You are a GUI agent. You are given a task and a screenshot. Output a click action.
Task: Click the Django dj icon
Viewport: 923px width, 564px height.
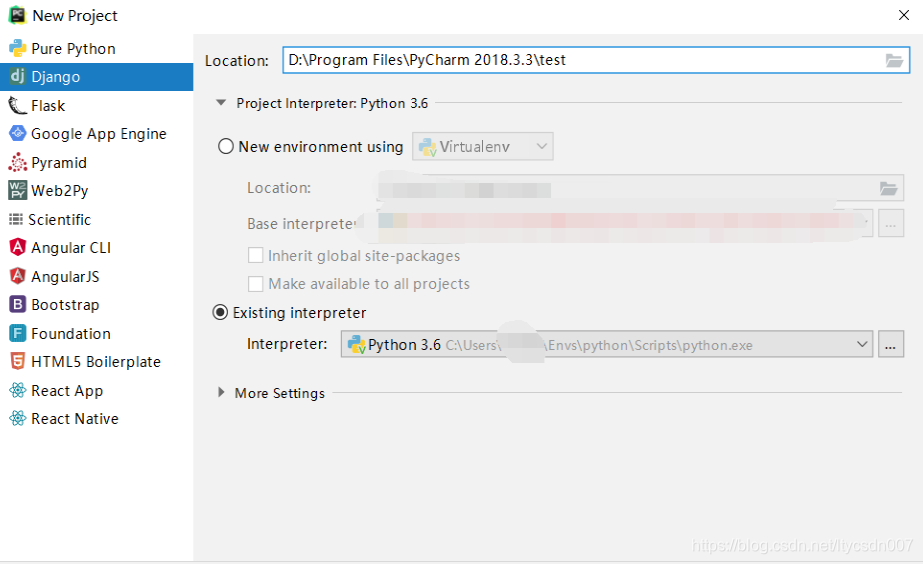pyautogui.click(x=18, y=77)
